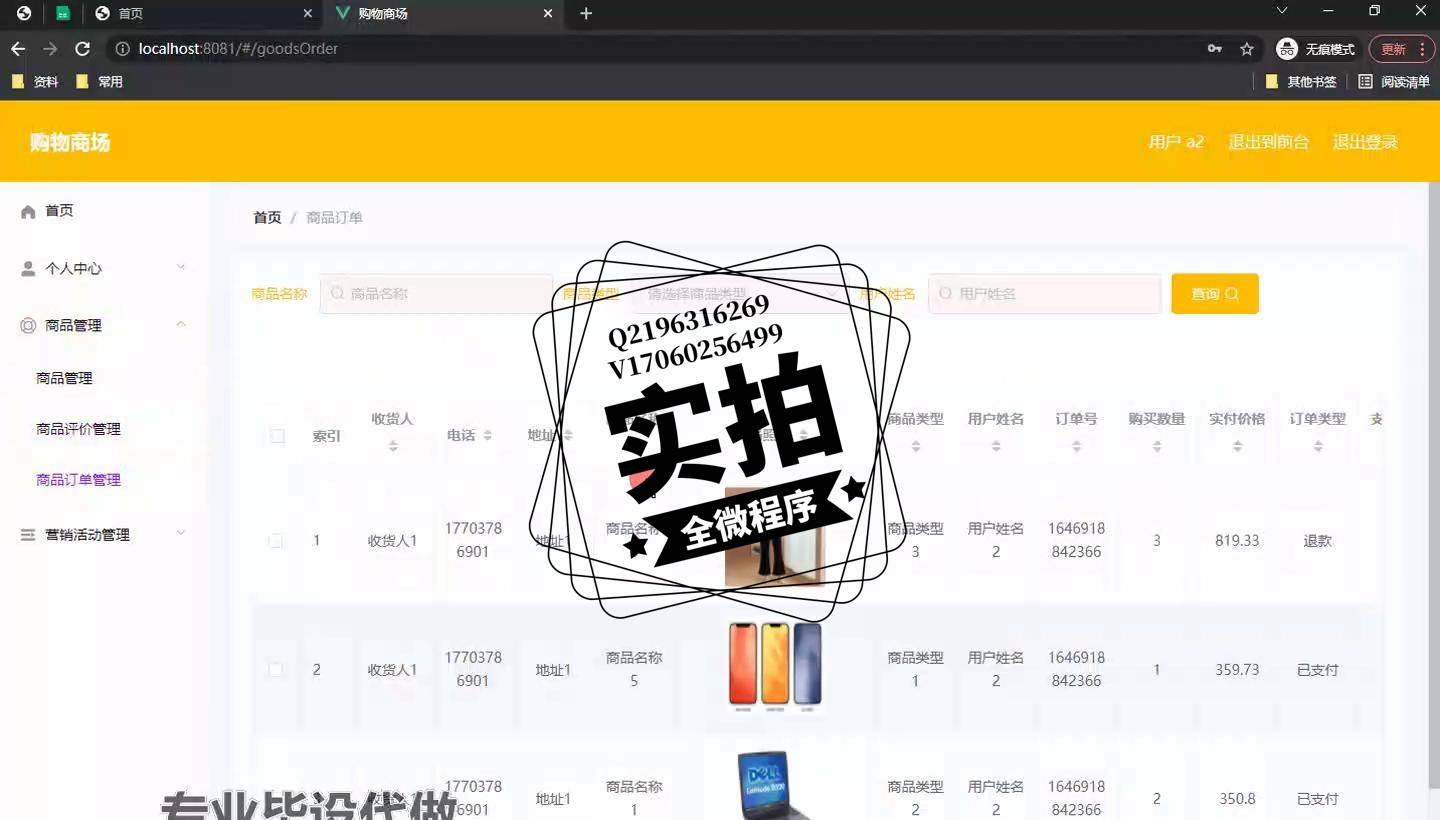1440x820 pixels.
Task: Open the Dell laptop photo in row 3
Action: (x=775, y=783)
